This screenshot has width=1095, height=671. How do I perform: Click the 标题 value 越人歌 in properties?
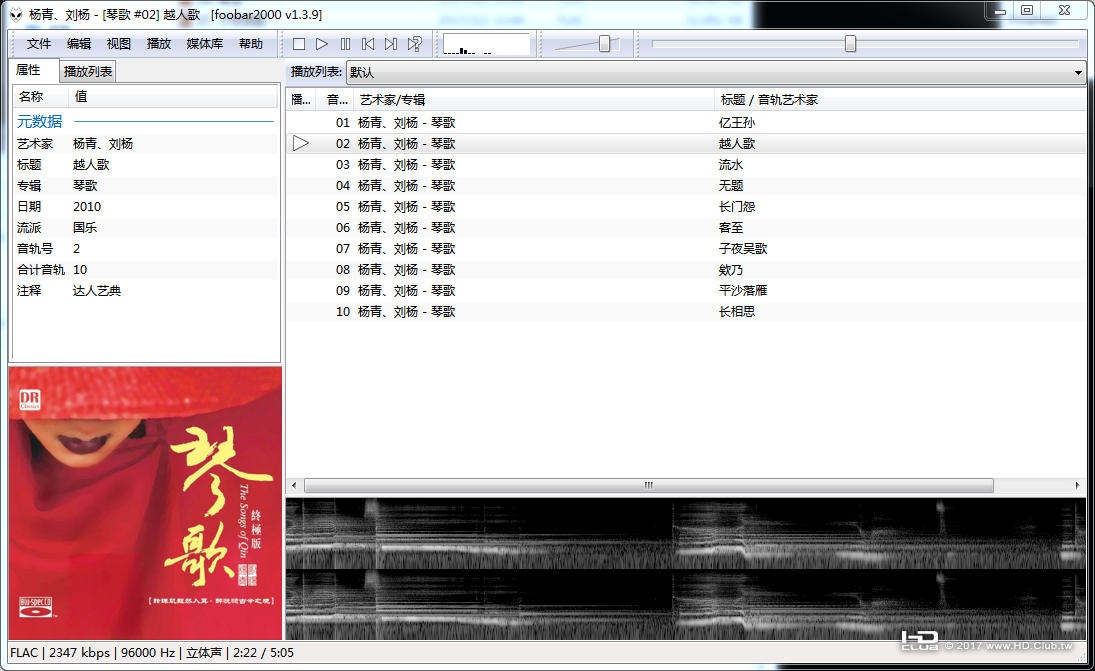91,165
